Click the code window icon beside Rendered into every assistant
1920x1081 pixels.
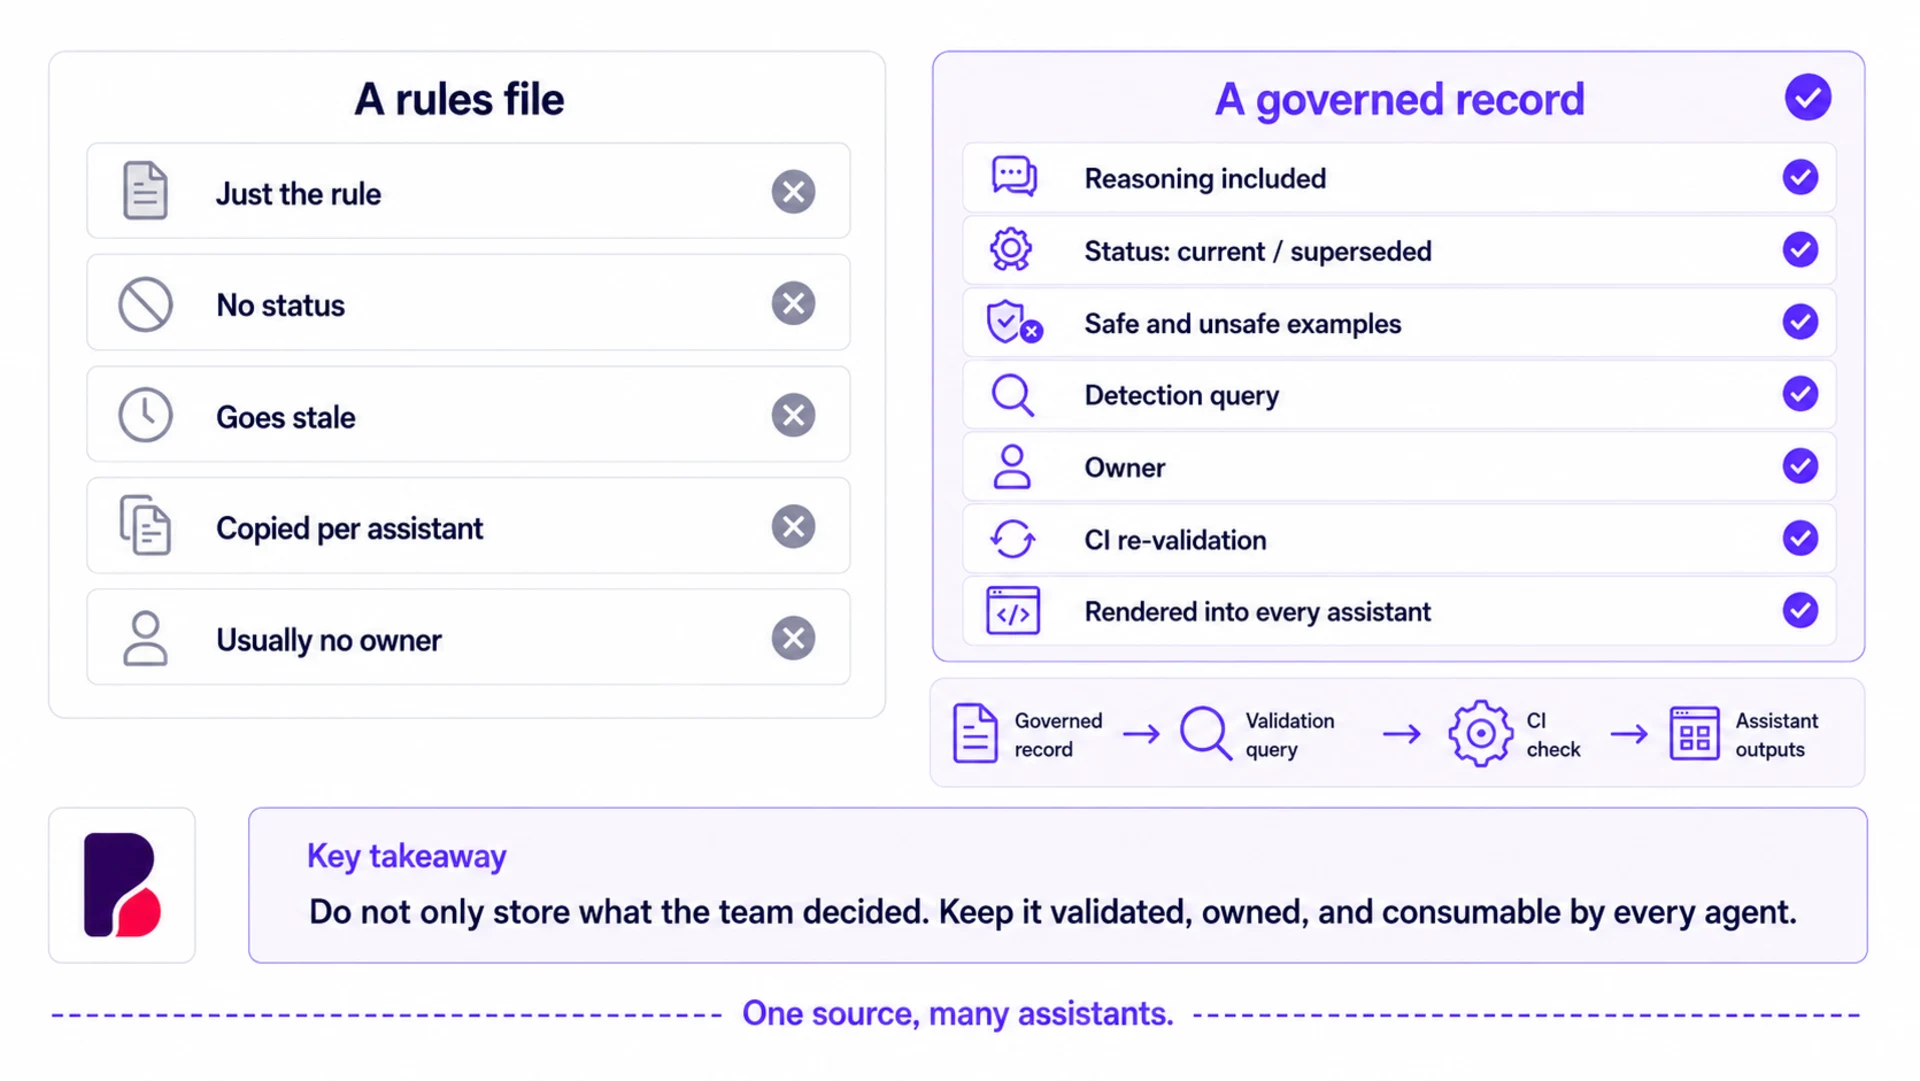1012,611
